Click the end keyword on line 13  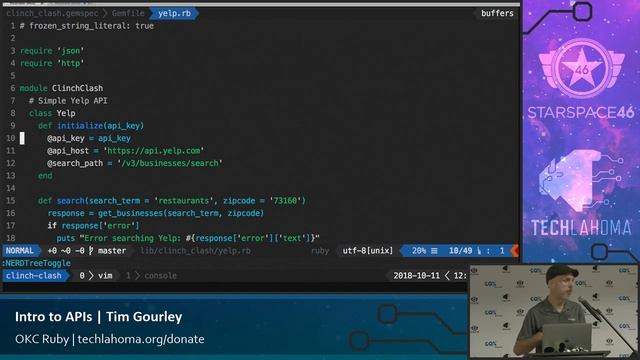(45, 176)
